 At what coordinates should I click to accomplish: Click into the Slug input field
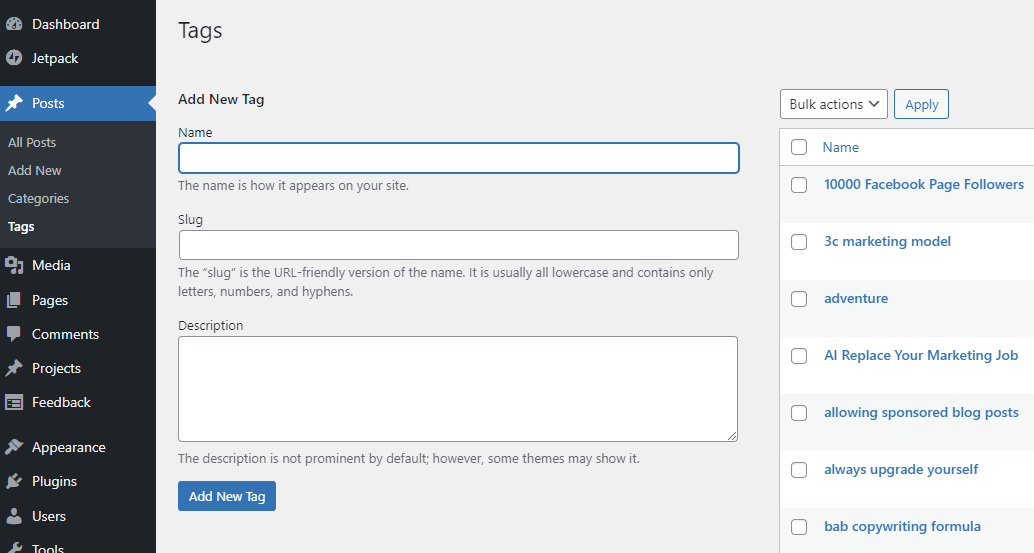click(458, 245)
